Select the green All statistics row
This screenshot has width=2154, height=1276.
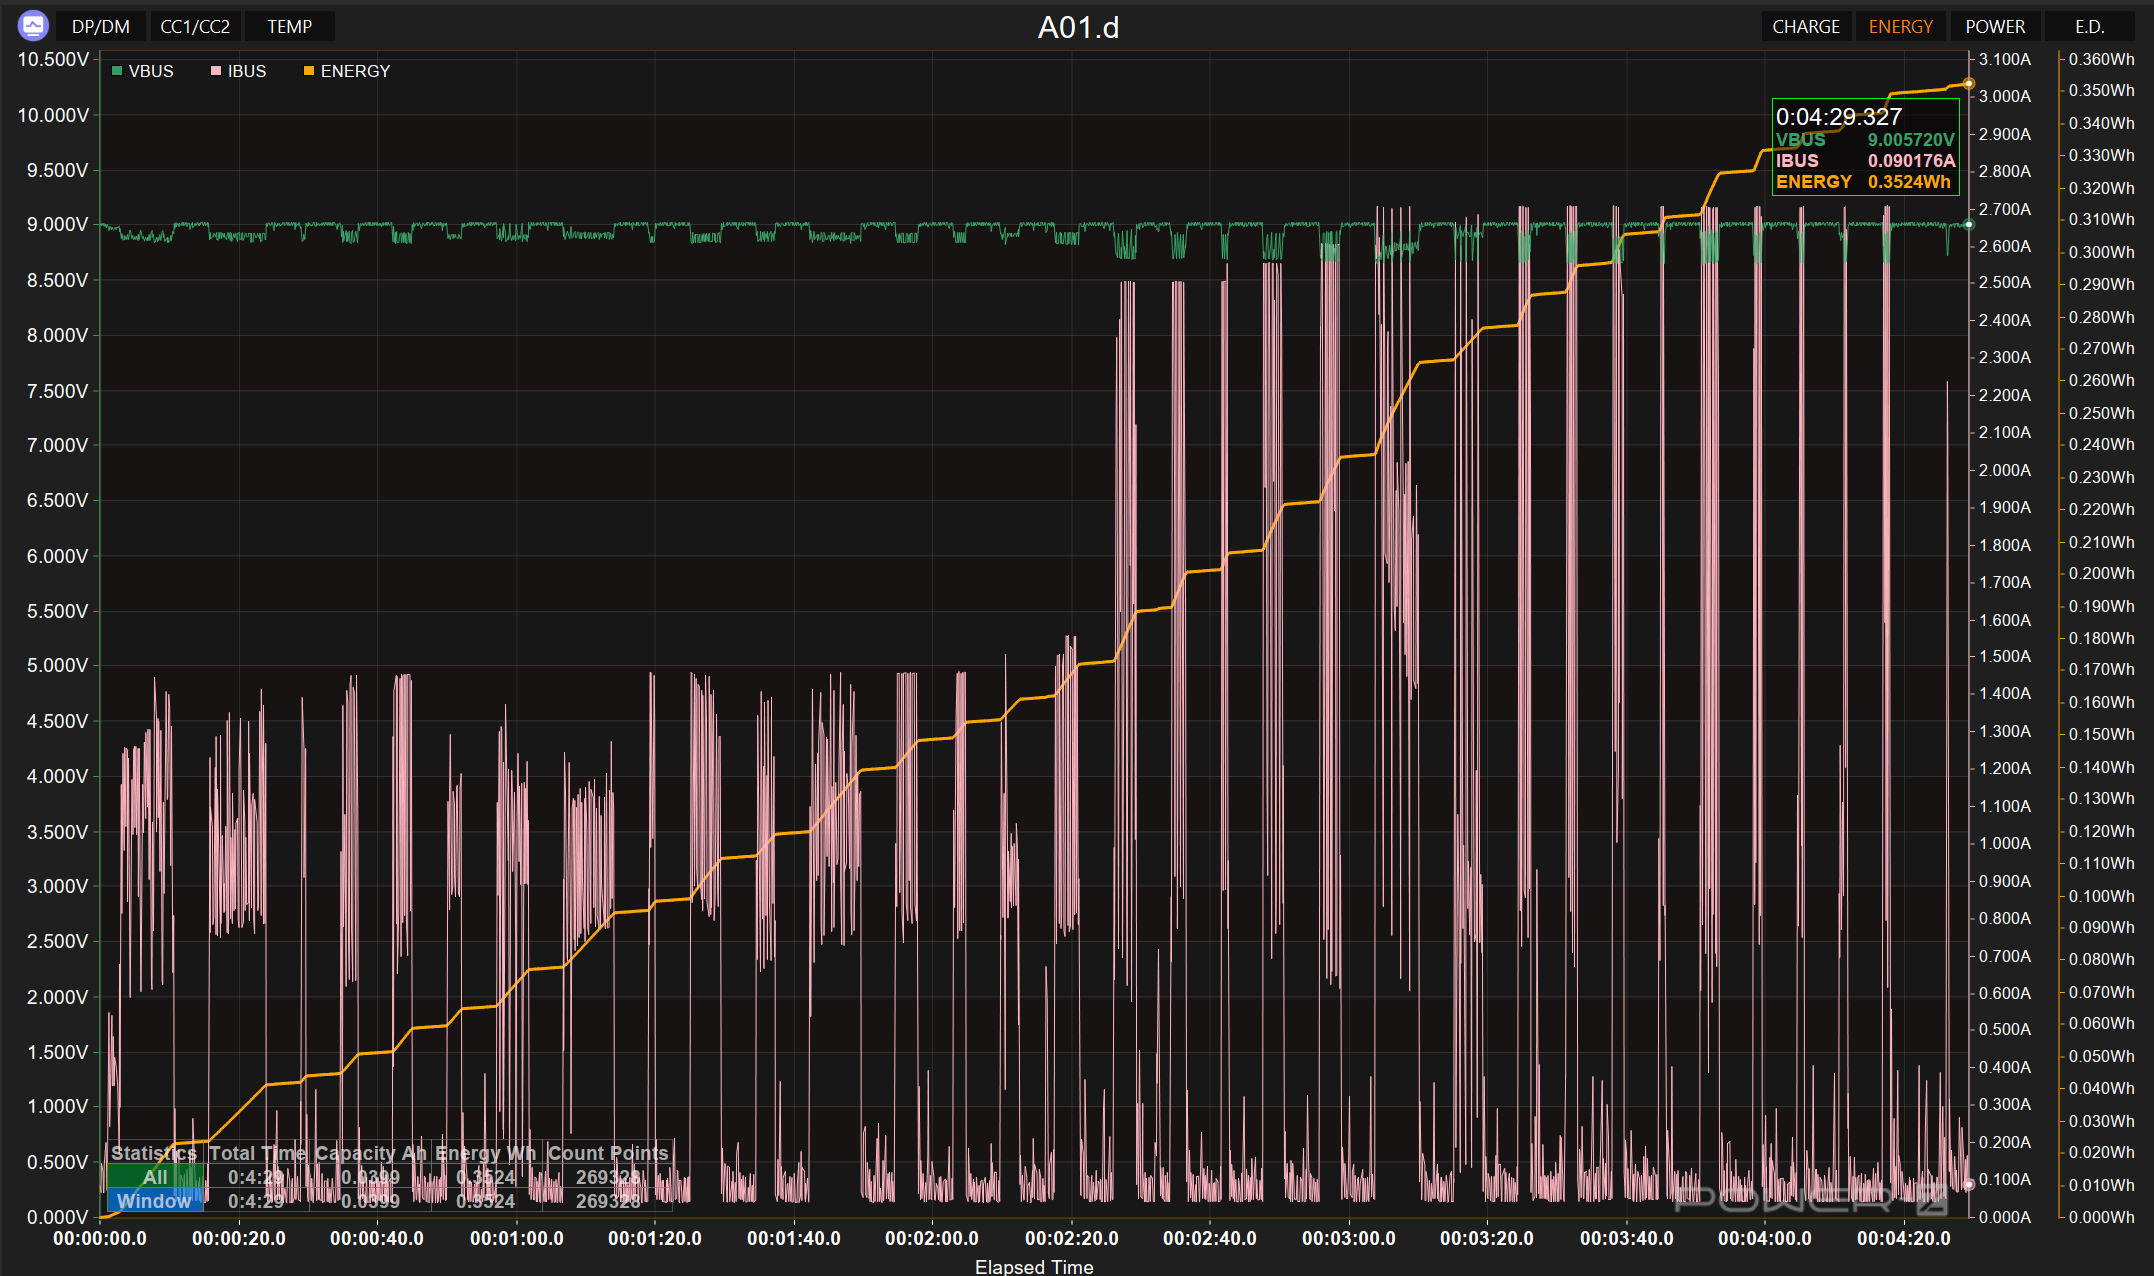point(155,1177)
